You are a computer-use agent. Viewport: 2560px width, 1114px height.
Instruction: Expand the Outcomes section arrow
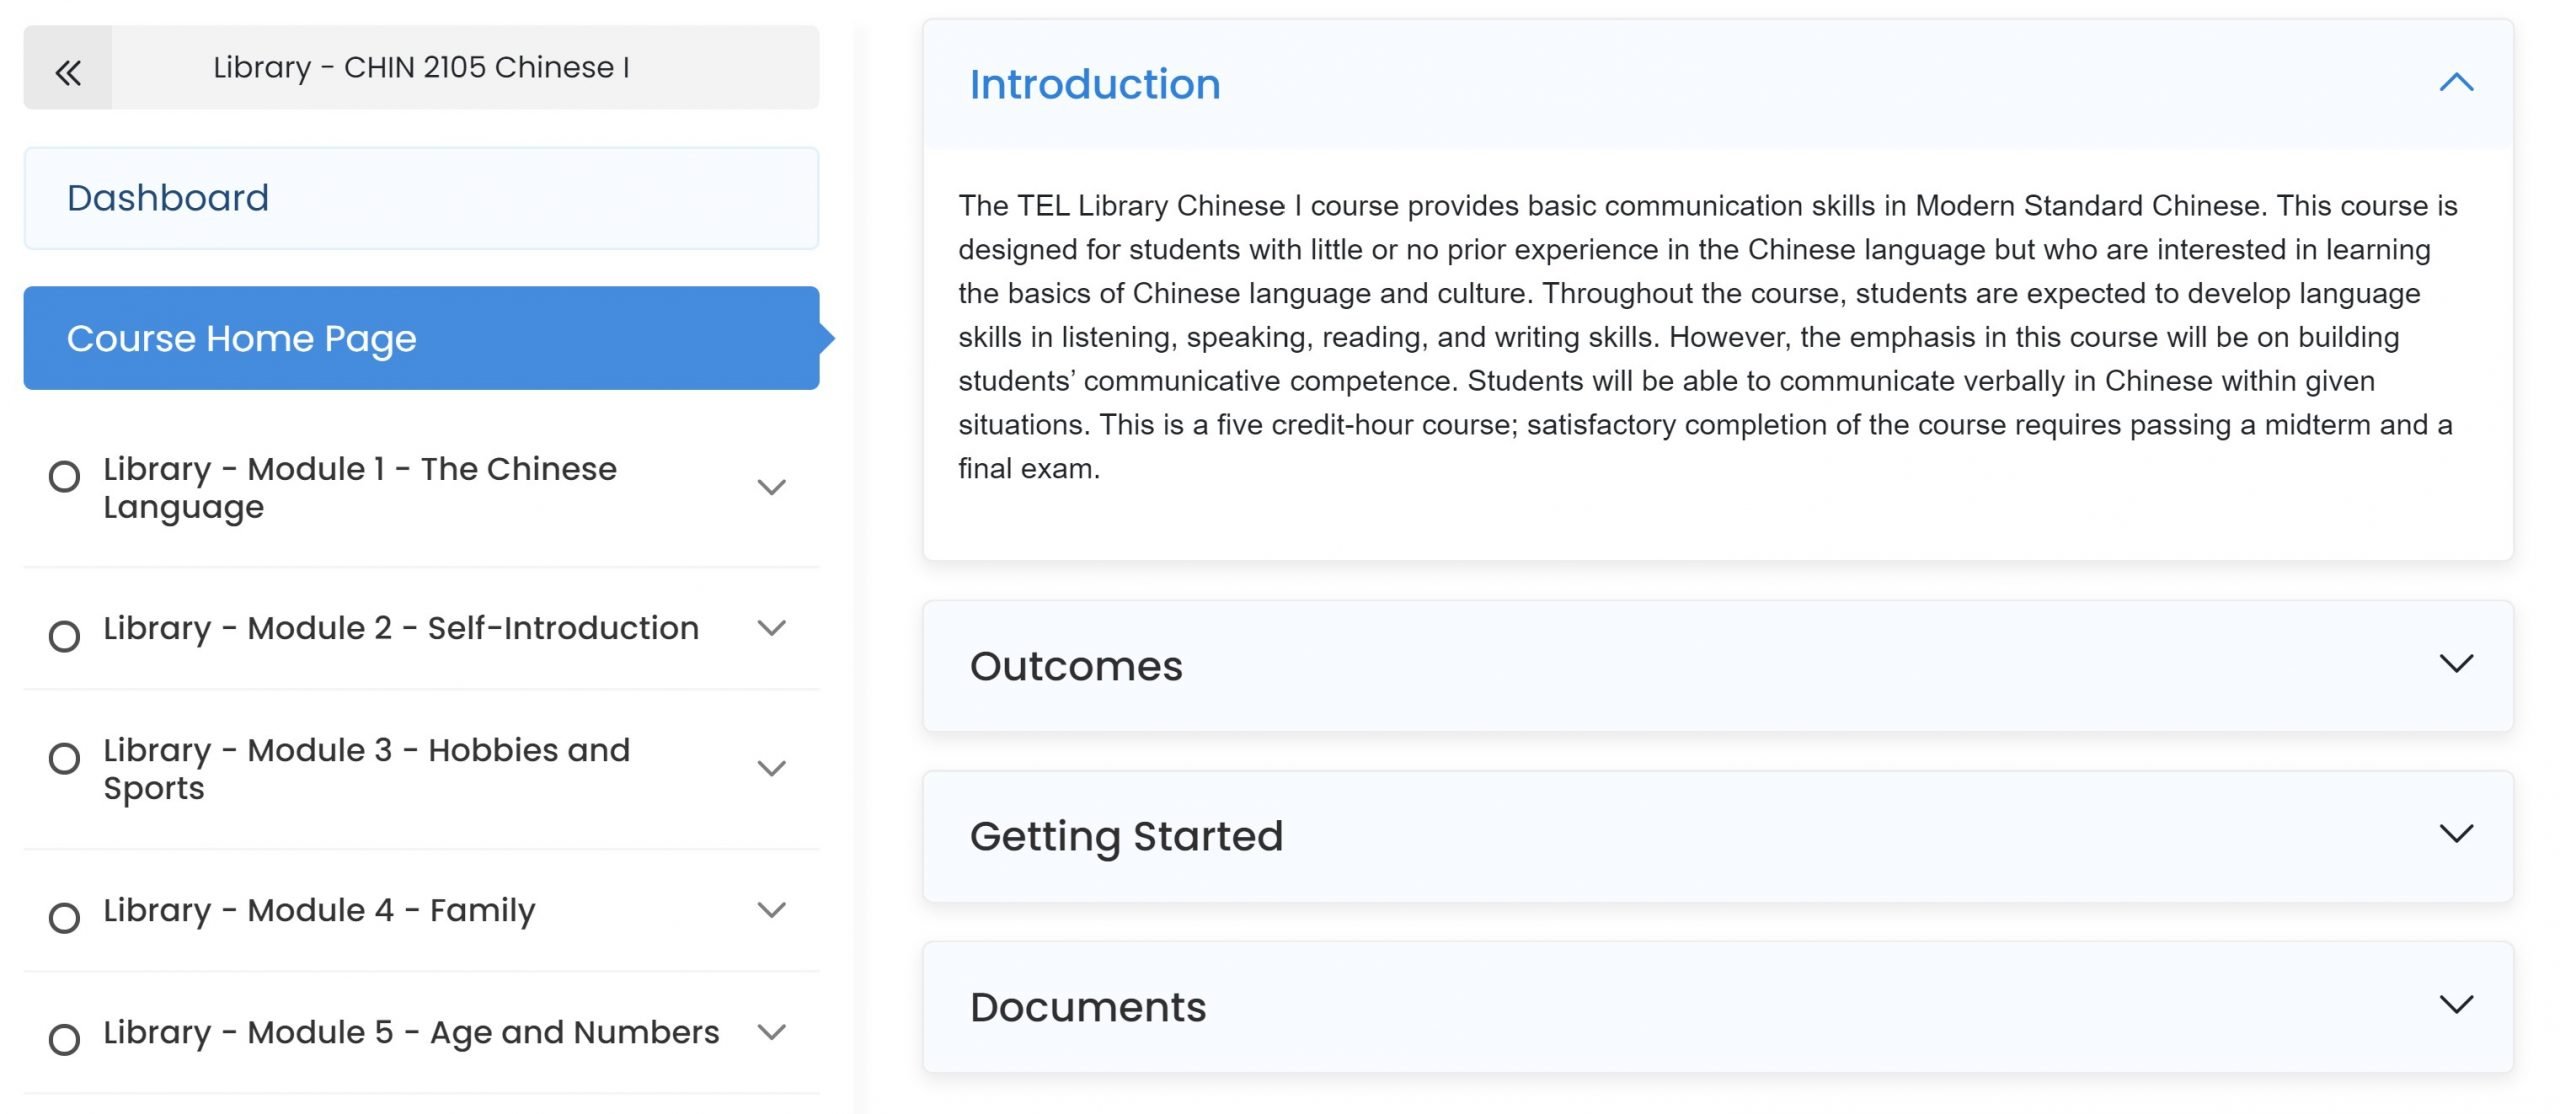point(2455,664)
